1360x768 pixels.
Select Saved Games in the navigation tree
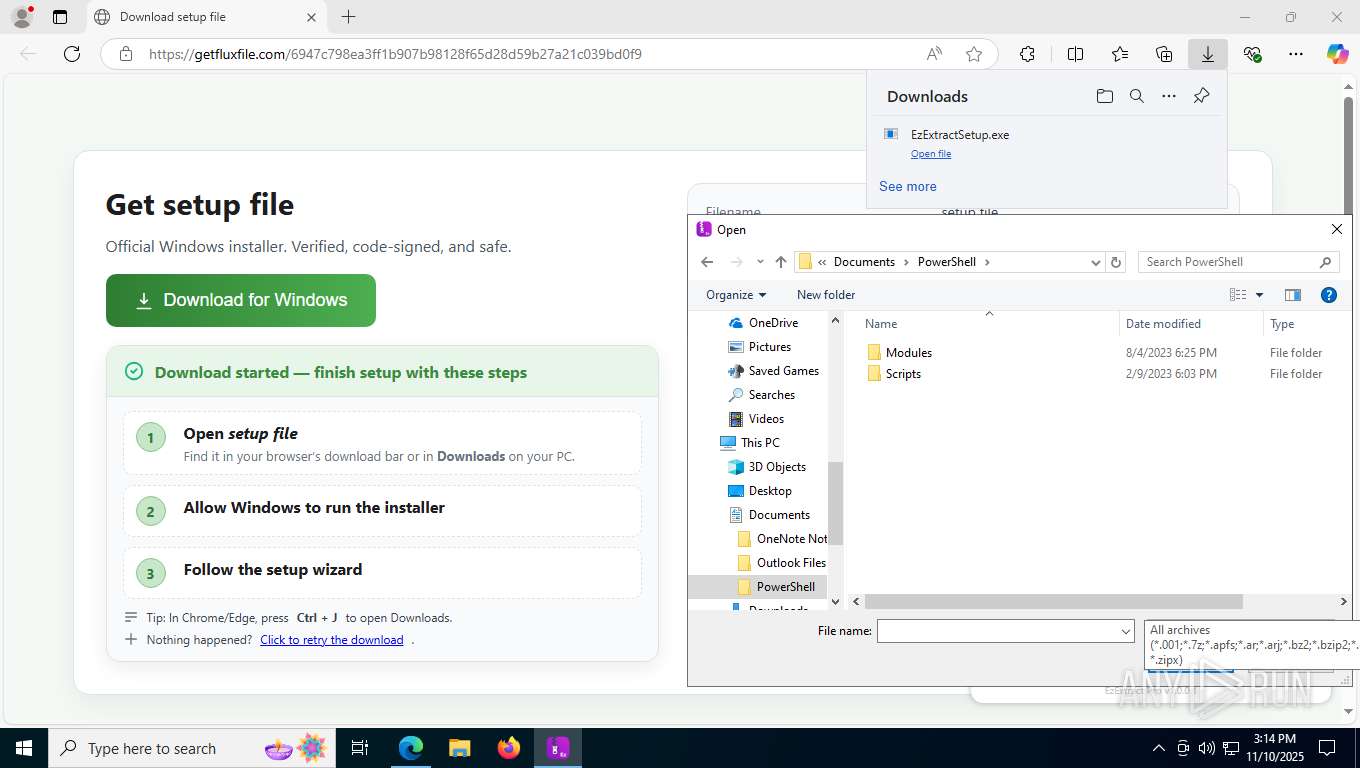pos(784,371)
